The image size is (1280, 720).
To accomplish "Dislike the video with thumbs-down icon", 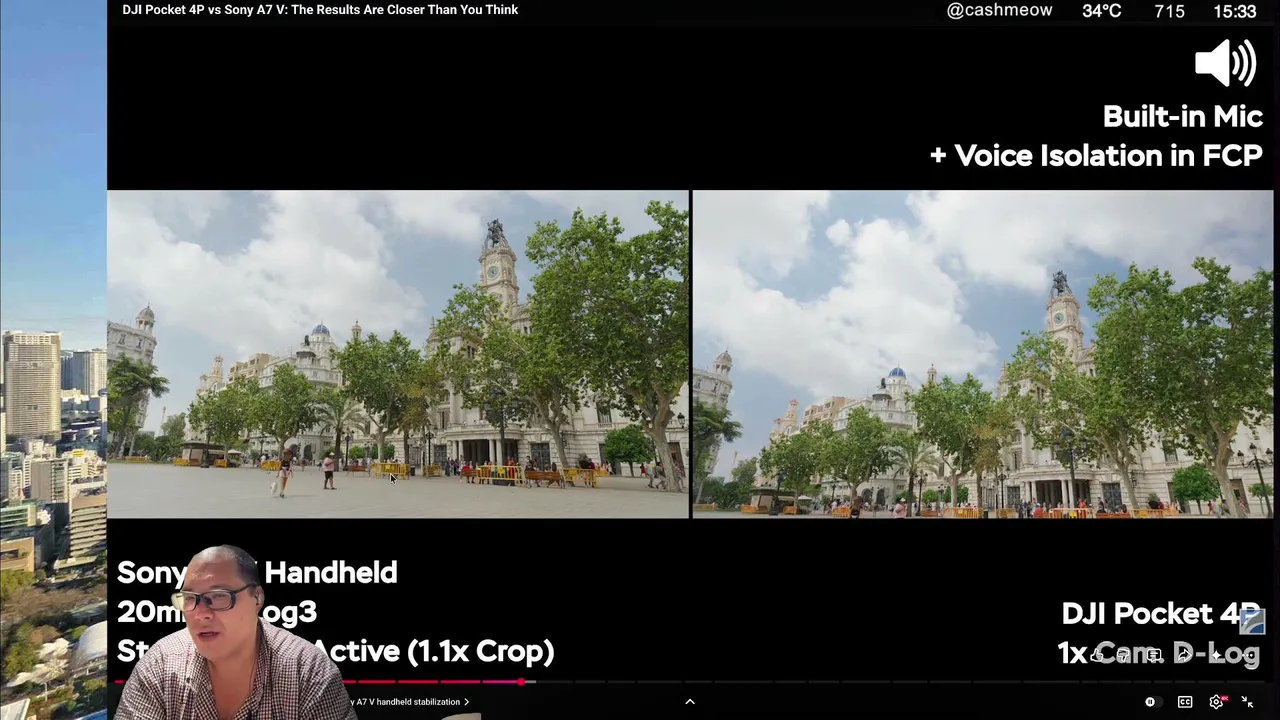I will pyautogui.click(x=1125, y=655).
